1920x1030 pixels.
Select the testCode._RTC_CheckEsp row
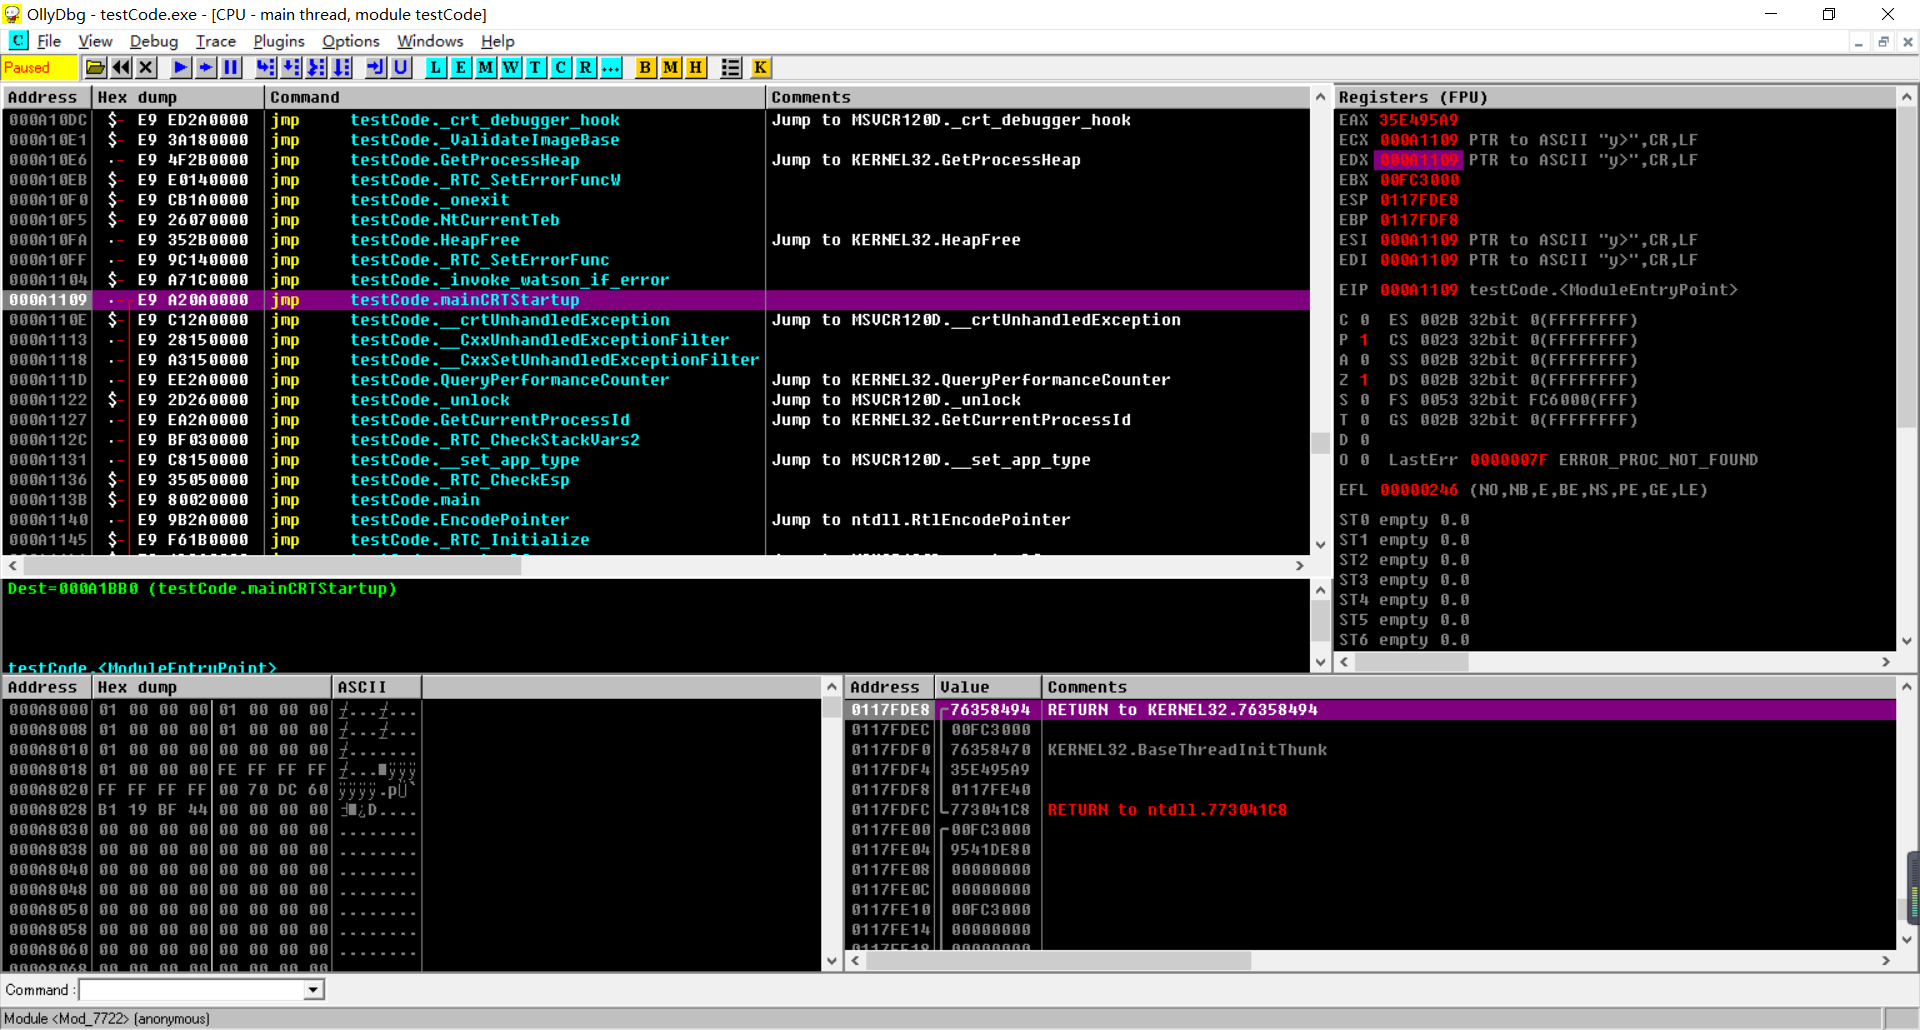coord(656,480)
